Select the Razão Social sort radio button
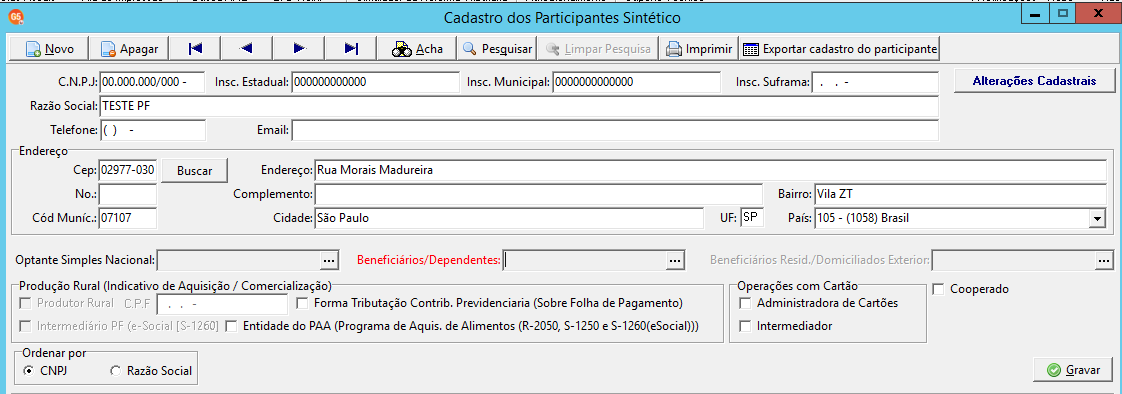The width and height of the screenshot is (1122, 394). point(116,370)
